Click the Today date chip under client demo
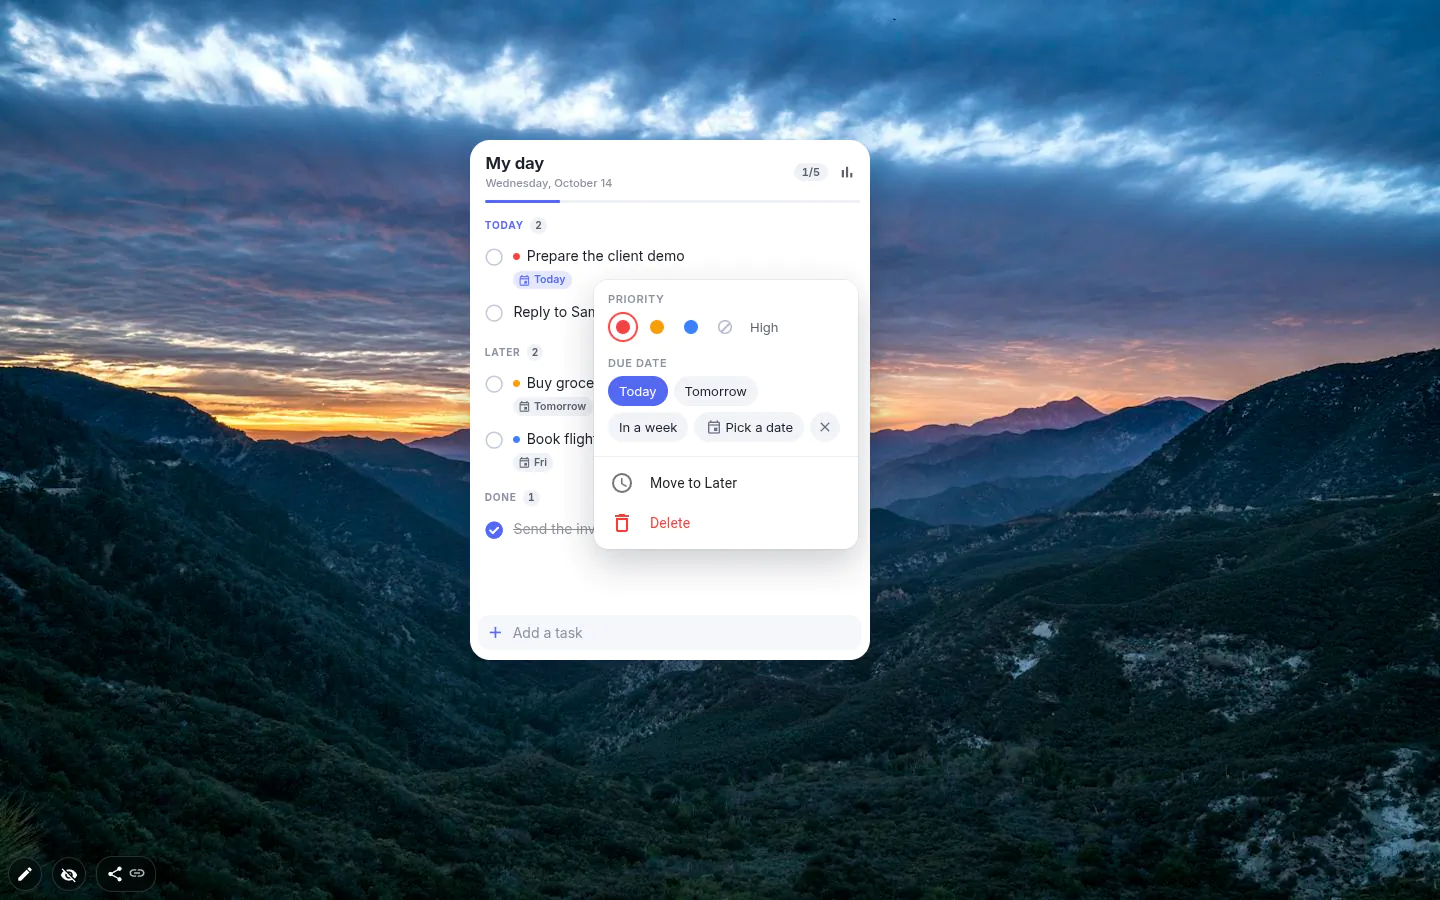The height and width of the screenshot is (900, 1440). pyautogui.click(x=543, y=280)
